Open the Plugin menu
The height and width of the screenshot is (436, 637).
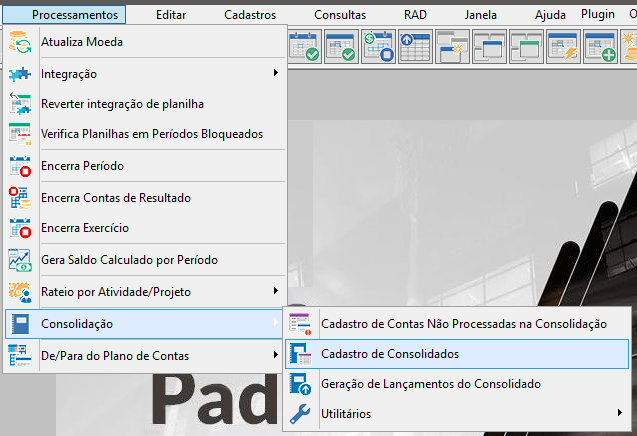pyautogui.click(x=598, y=14)
